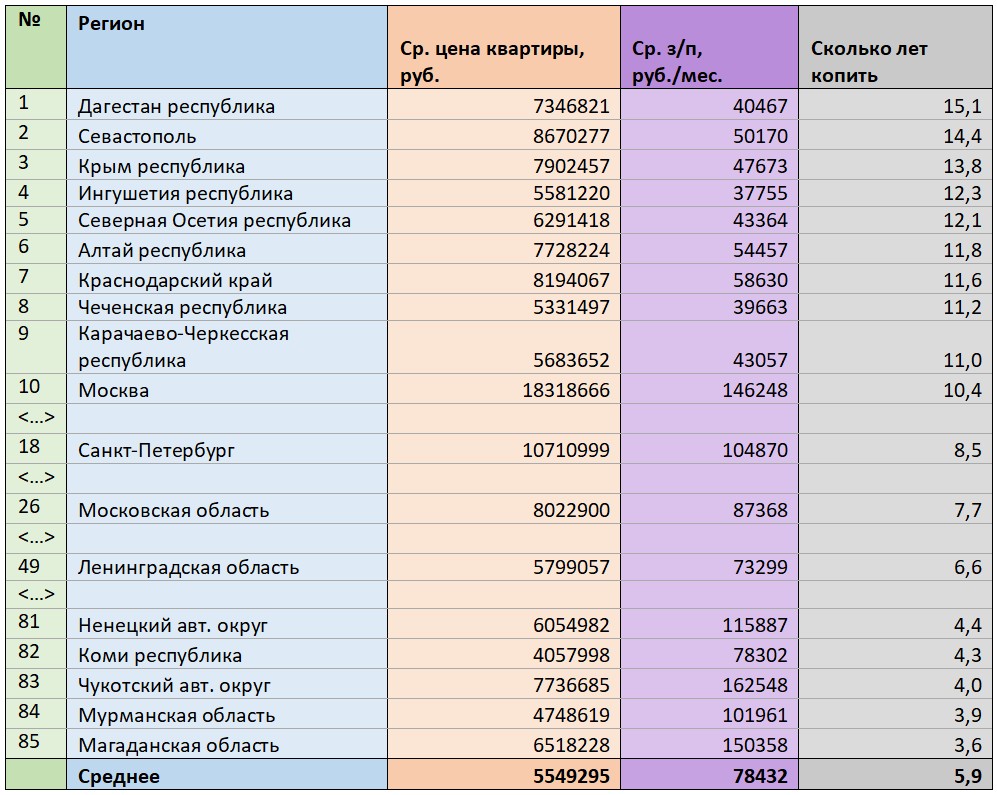Select the "Краснодарский край" cell
The width and height of the screenshot is (997, 795).
click(176, 280)
